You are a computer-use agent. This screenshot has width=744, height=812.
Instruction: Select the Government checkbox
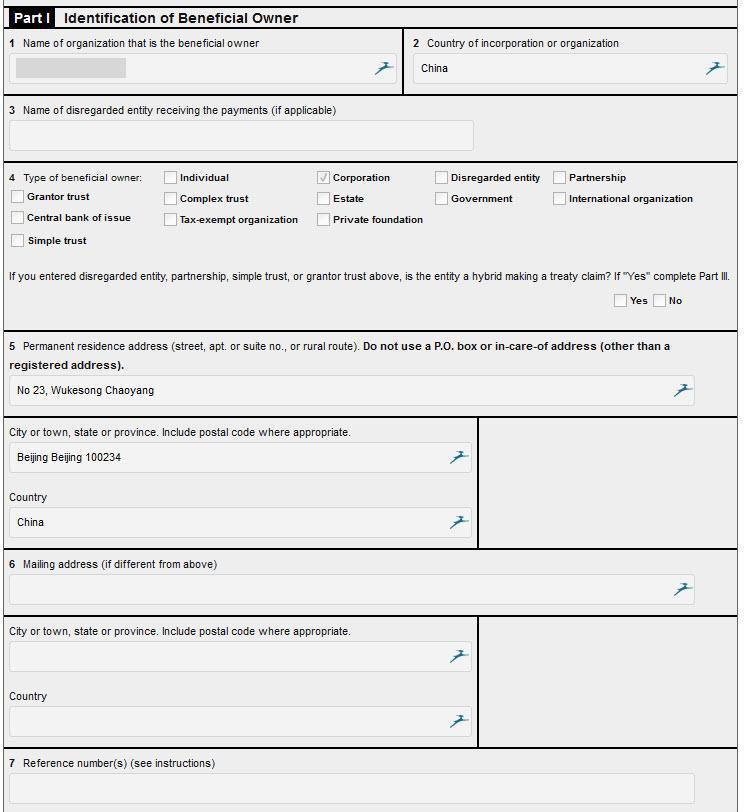pos(442,198)
